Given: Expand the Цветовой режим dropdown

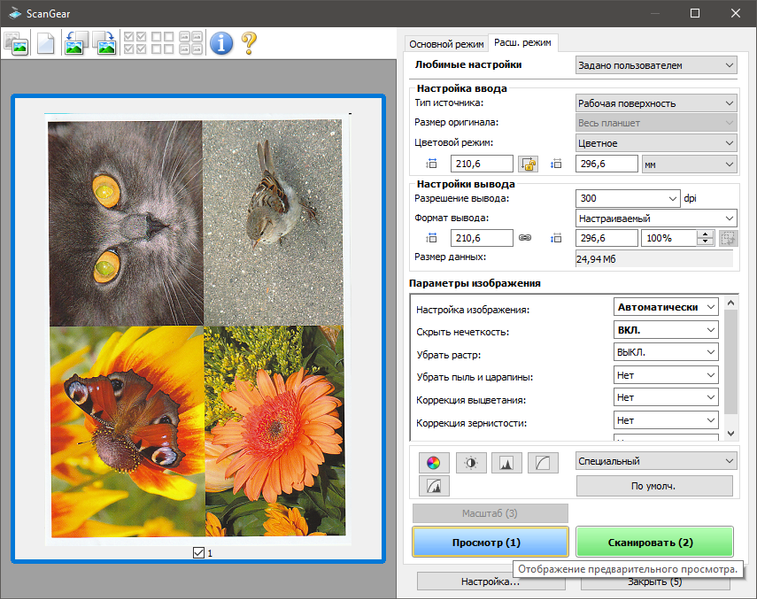Looking at the screenshot, I should click(656, 143).
